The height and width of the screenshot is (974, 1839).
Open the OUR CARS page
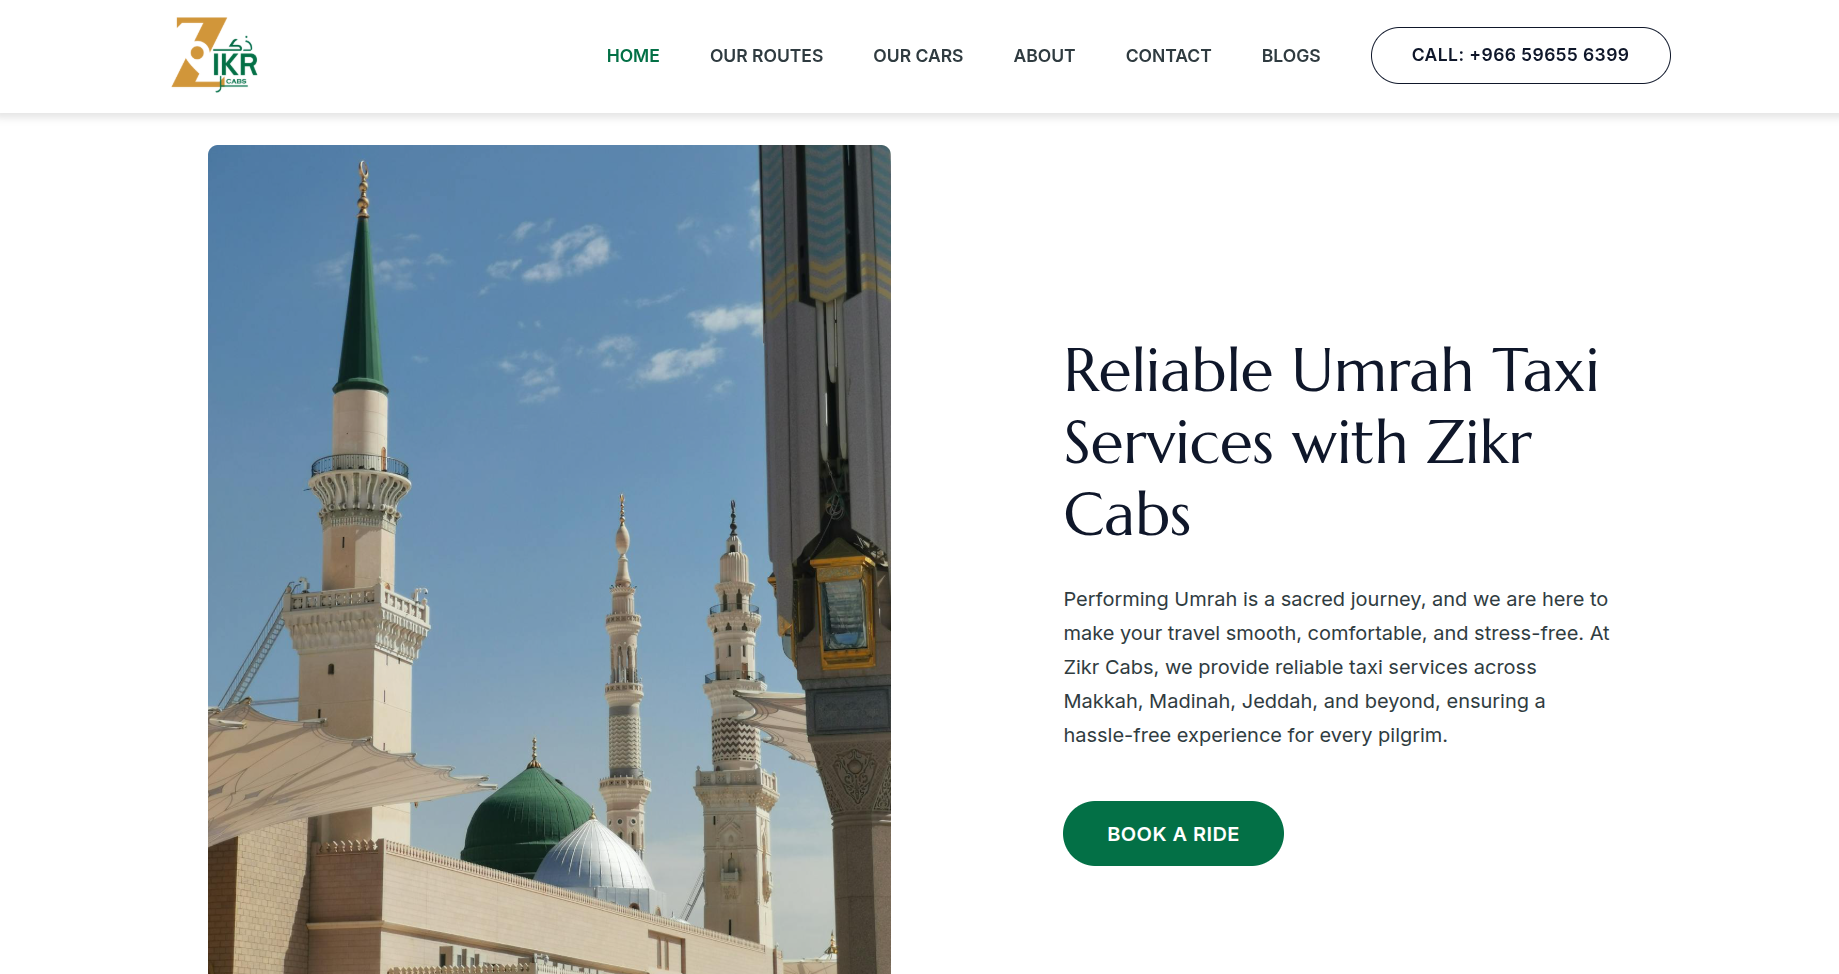[x=918, y=56]
